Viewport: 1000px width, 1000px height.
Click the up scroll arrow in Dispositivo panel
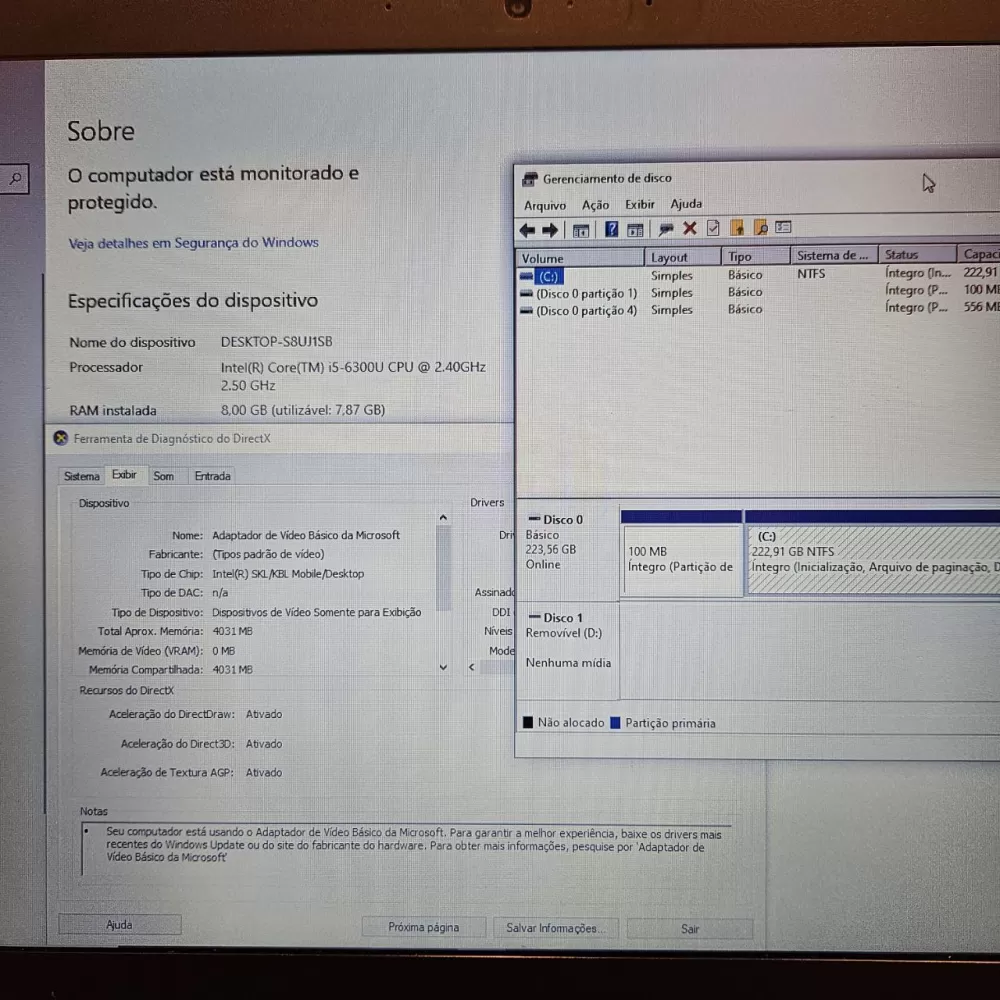coord(443,518)
